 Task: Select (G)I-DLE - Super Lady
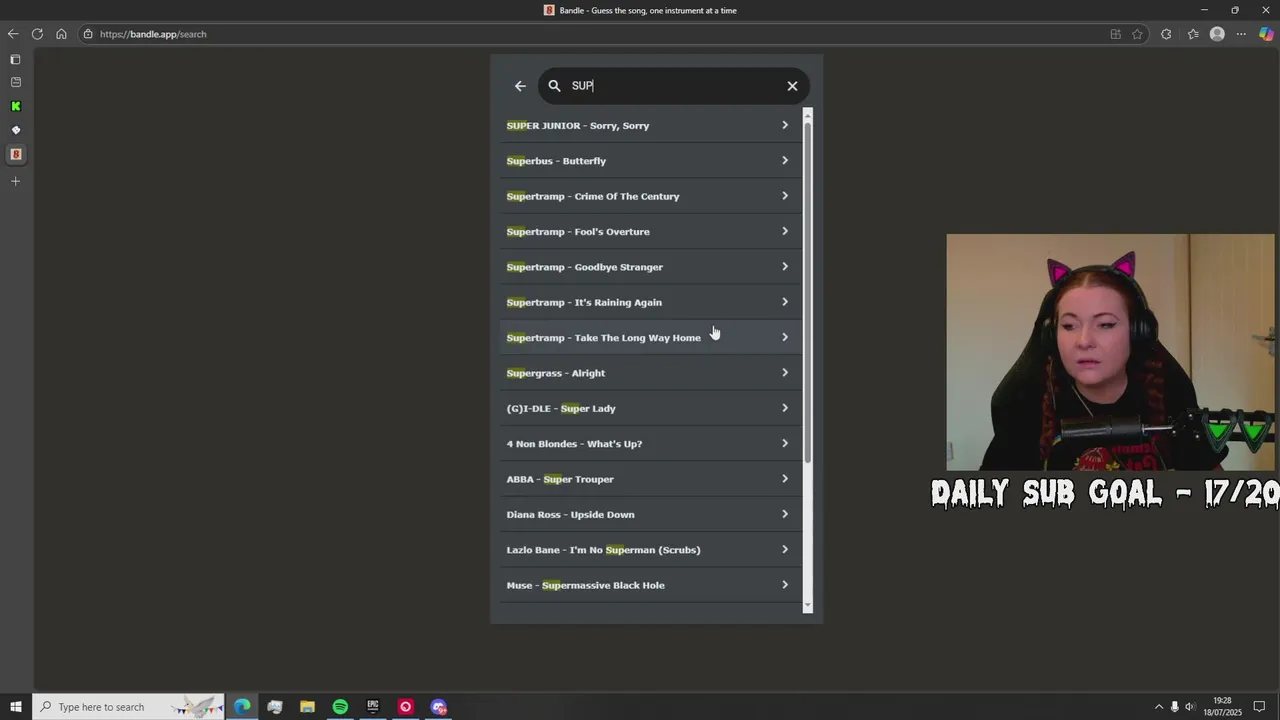pos(651,408)
